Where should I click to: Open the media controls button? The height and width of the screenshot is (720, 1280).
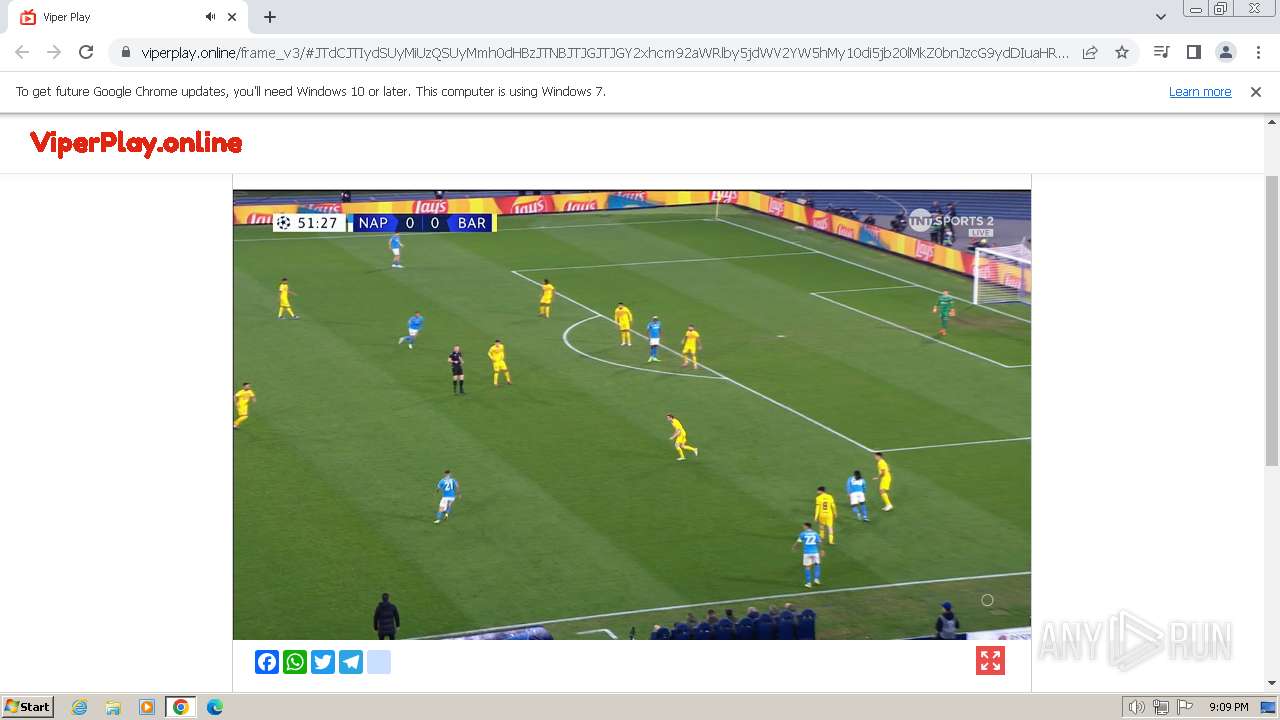point(1161,52)
